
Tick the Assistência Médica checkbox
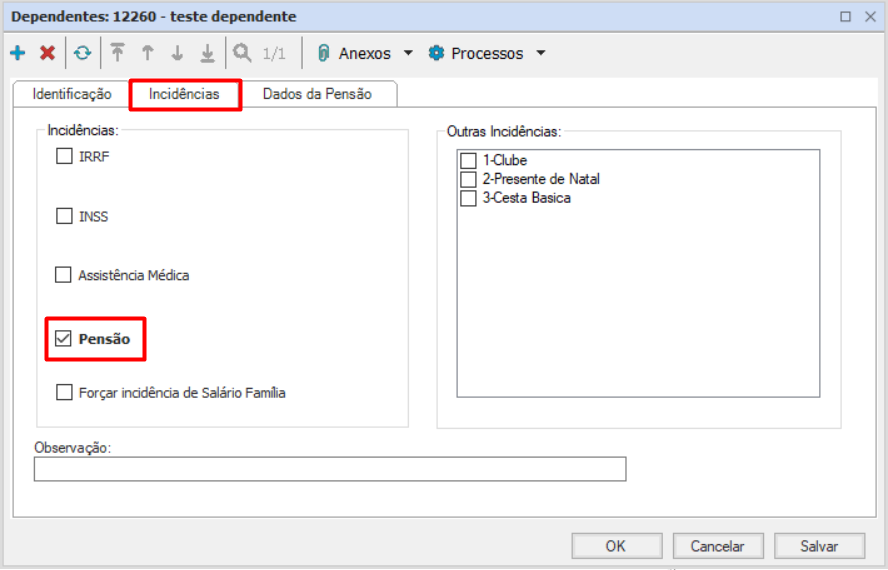coord(63,275)
